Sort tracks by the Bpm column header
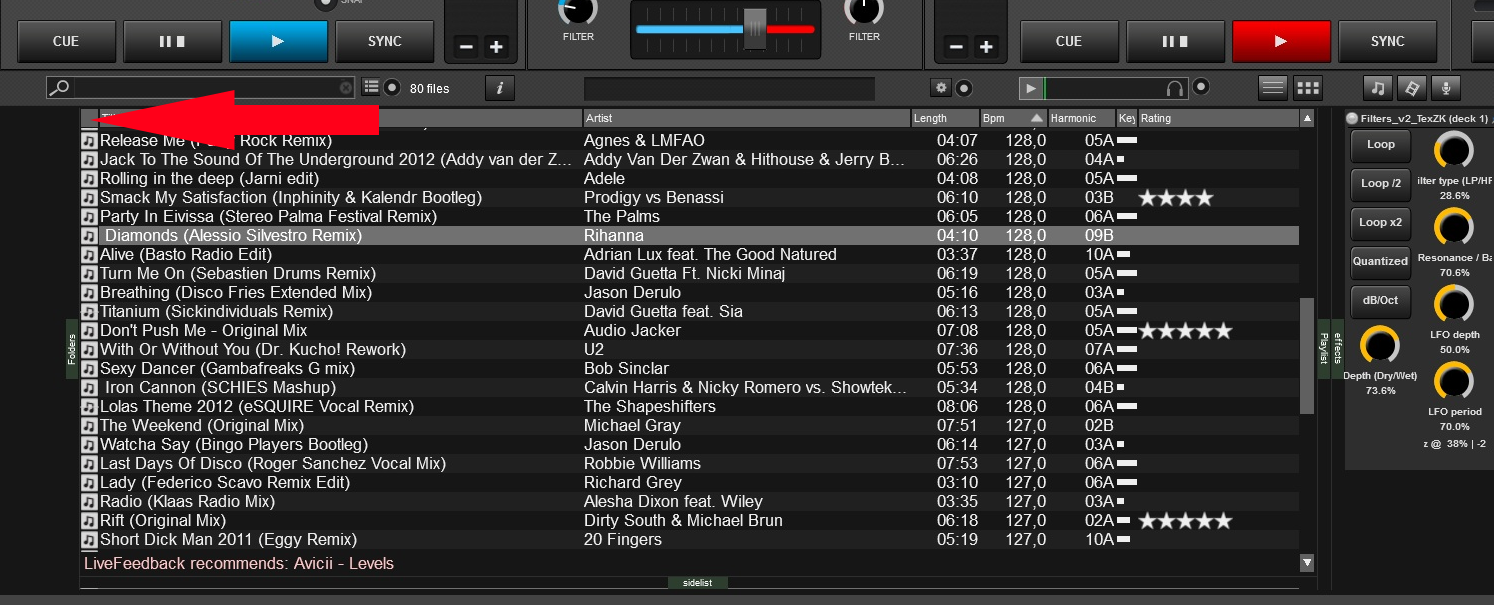The width and height of the screenshot is (1494, 605). click(1012, 118)
